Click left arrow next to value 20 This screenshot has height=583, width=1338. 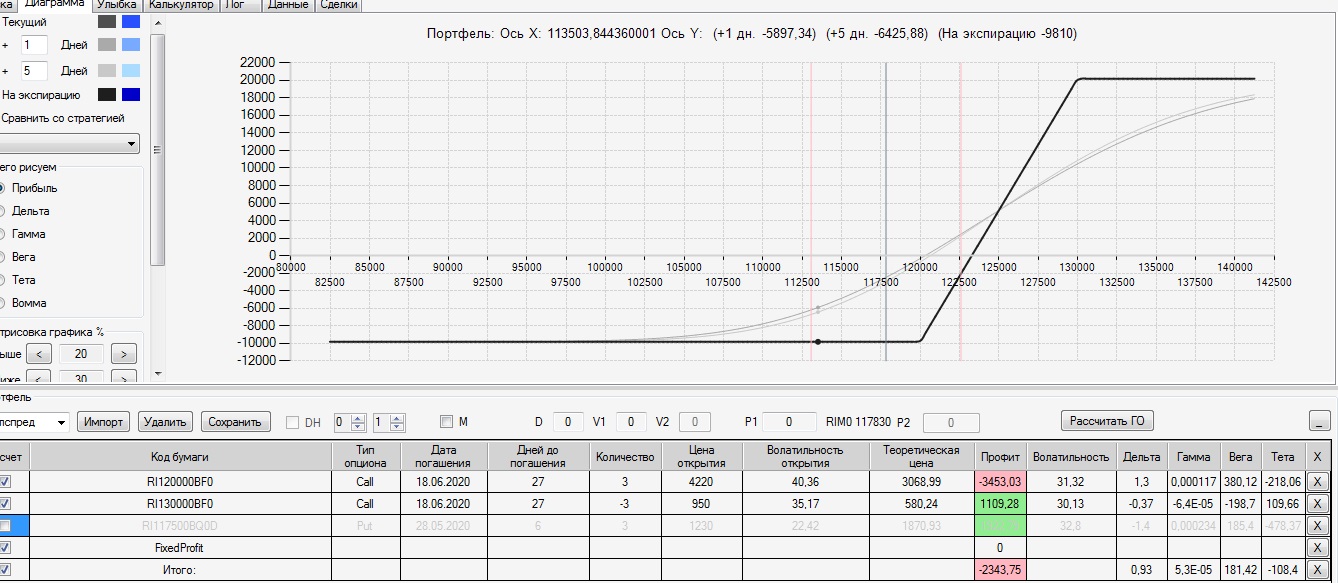tap(39, 353)
